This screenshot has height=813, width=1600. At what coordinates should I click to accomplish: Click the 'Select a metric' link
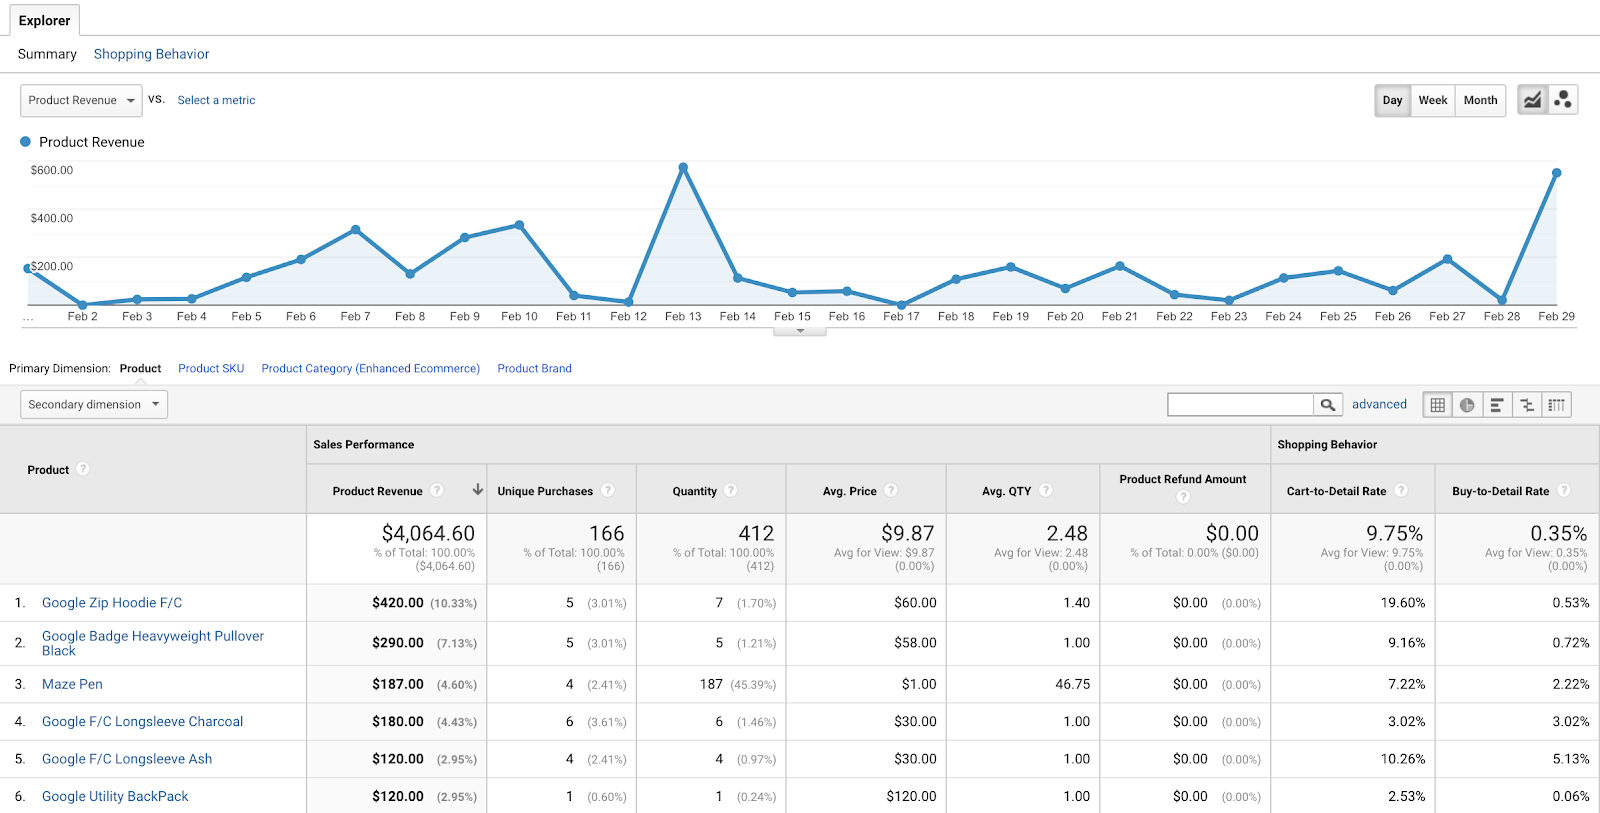pos(216,100)
